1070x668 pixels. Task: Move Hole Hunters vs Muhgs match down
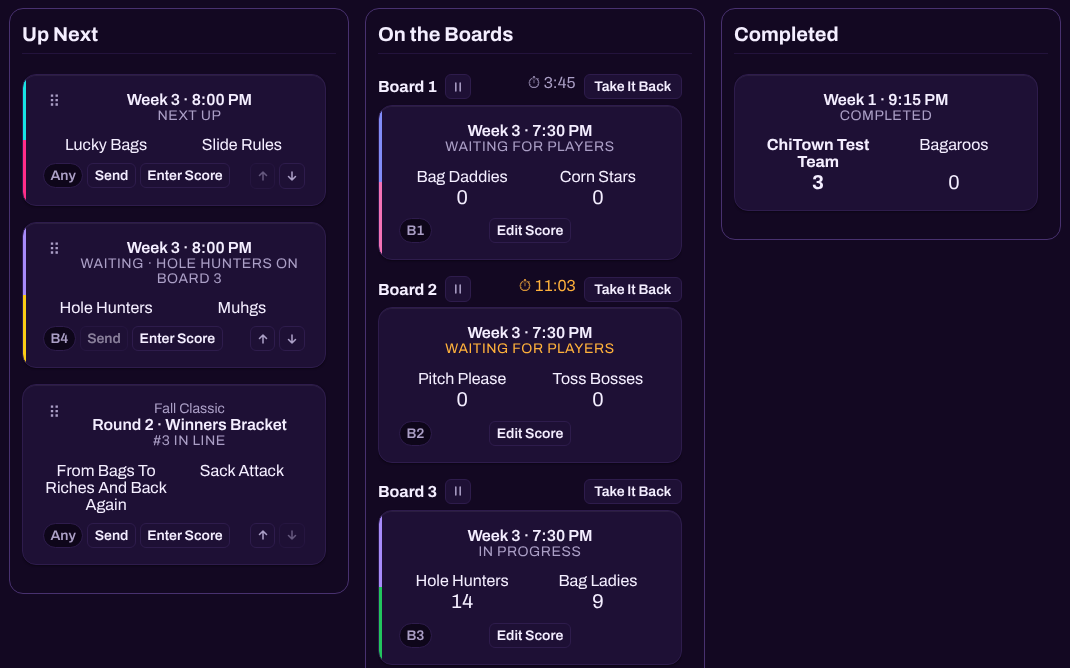click(x=292, y=338)
